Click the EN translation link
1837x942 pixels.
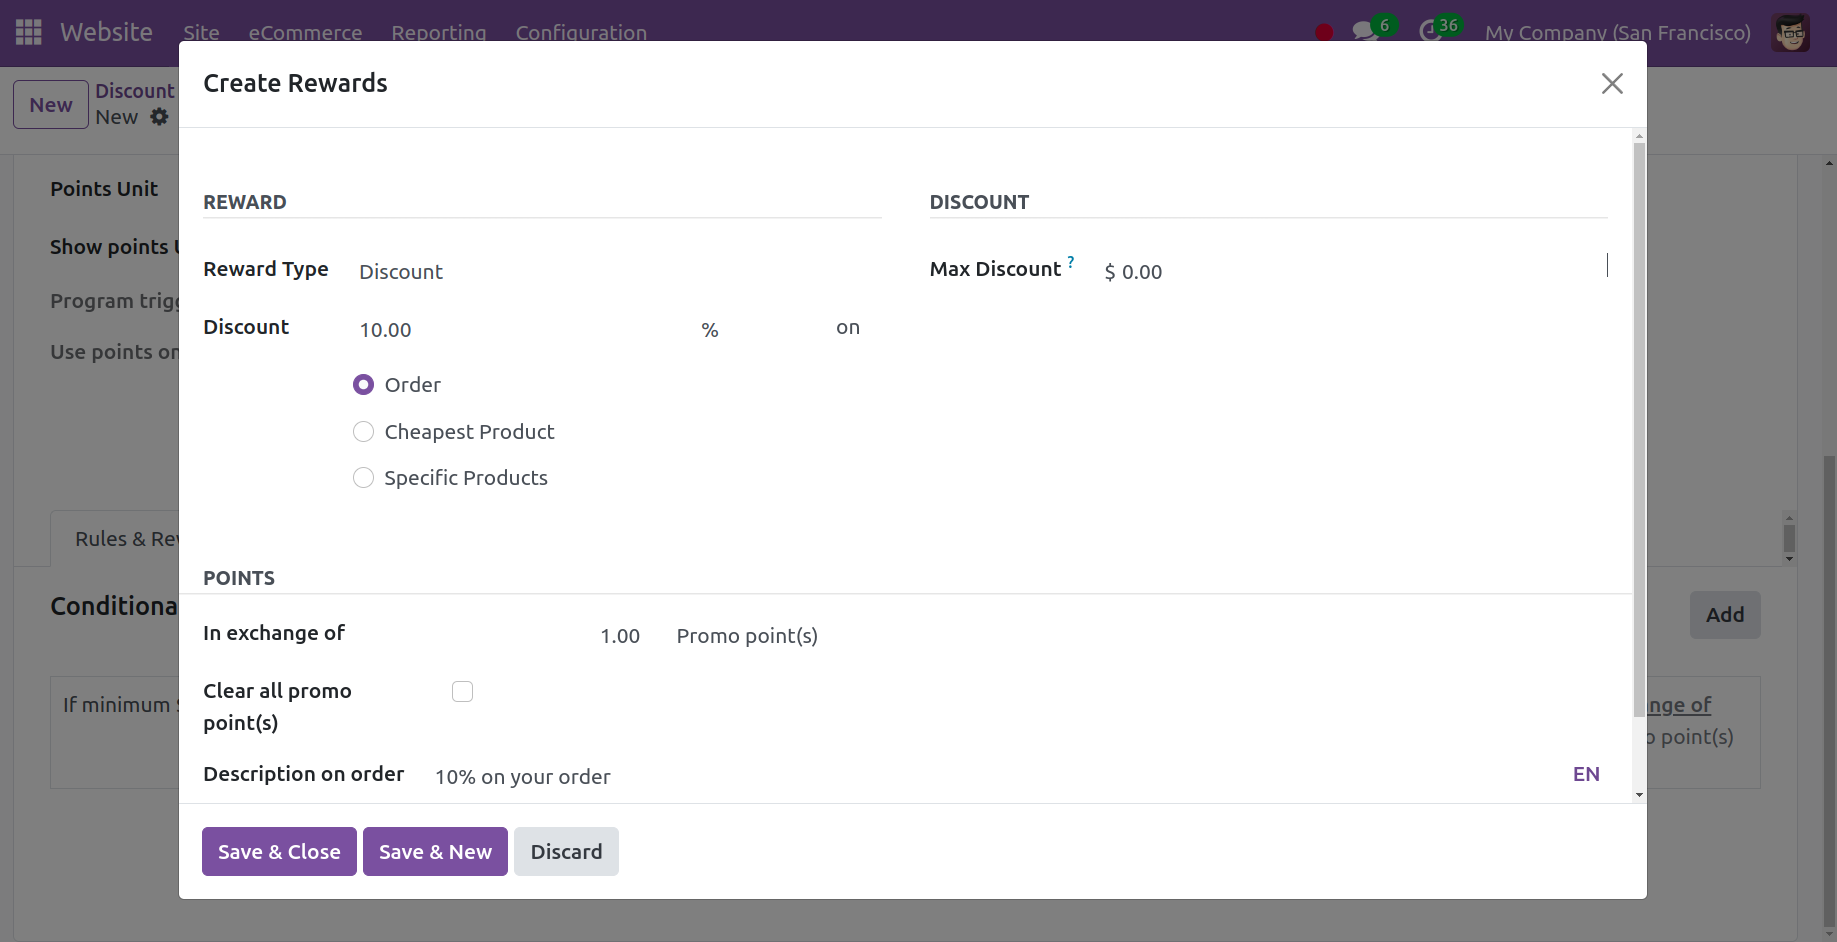[x=1585, y=773]
